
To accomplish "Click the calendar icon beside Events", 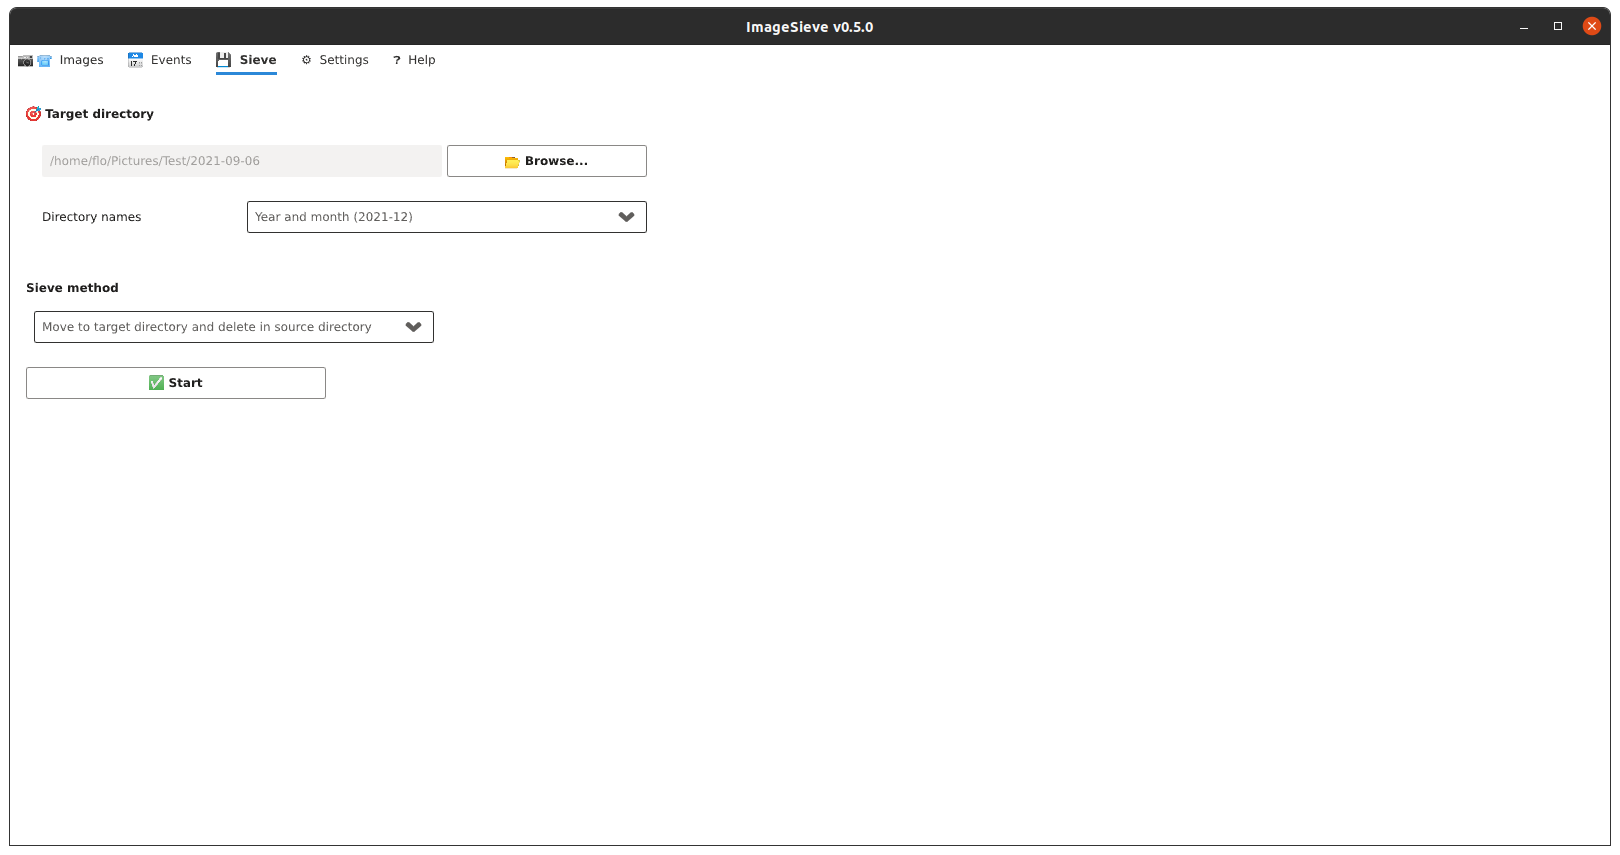I will 135,60.
